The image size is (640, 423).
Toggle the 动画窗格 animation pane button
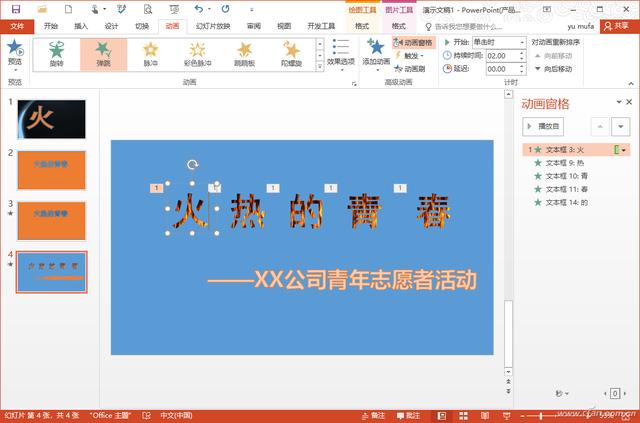[x=413, y=42]
